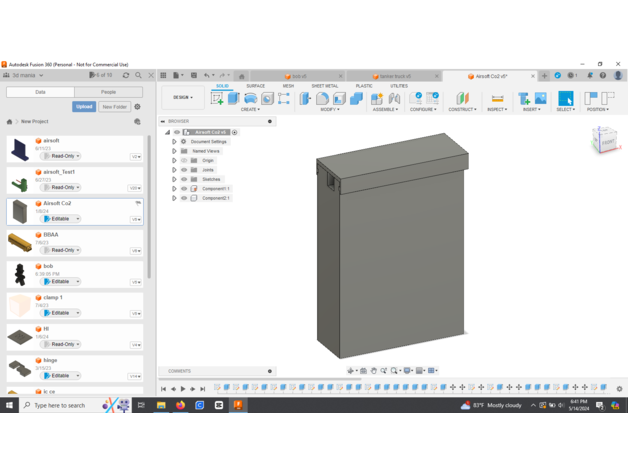Open Firefox from the Windows taskbar
The width and height of the screenshot is (628, 472).
180,405
